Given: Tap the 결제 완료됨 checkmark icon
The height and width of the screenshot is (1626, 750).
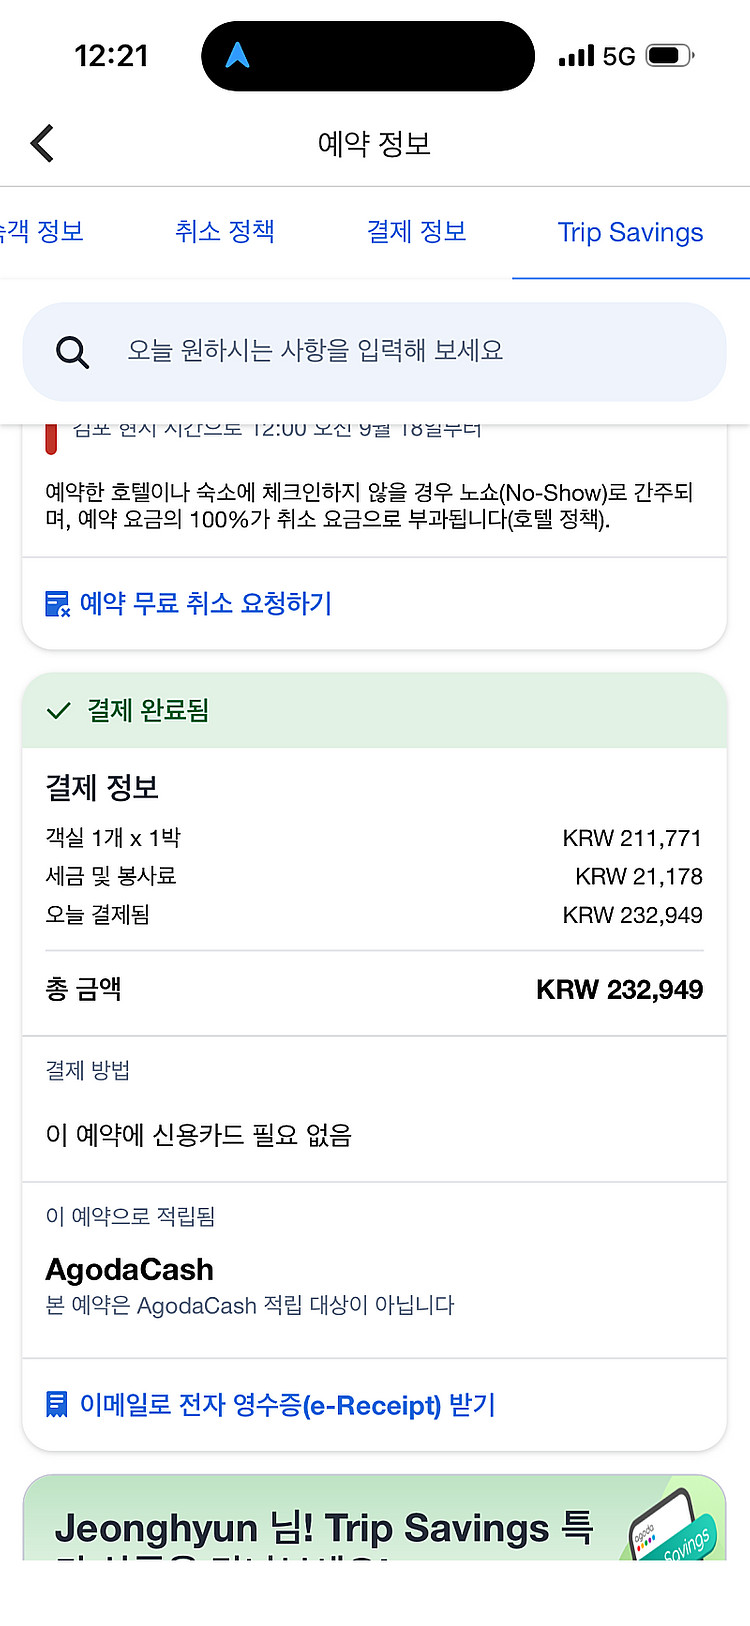Looking at the screenshot, I should (59, 711).
